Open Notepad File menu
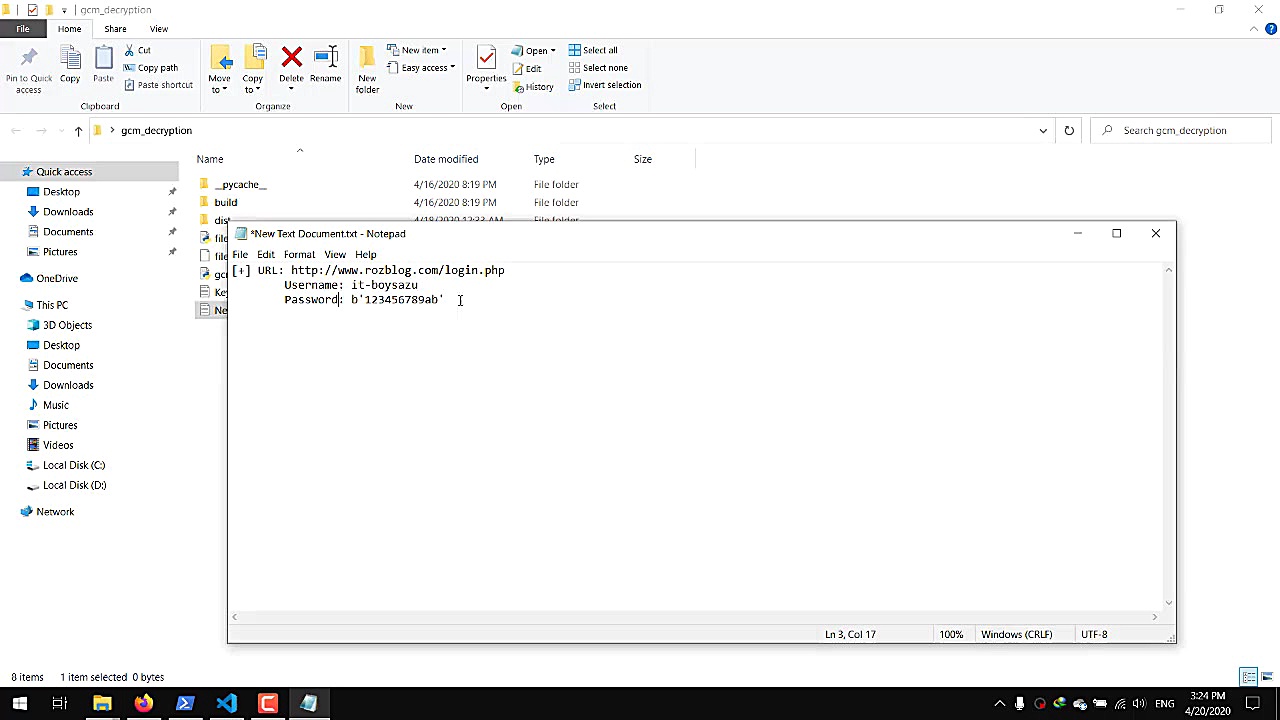Viewport: 1280px width, 720px height. click(240, 255)
